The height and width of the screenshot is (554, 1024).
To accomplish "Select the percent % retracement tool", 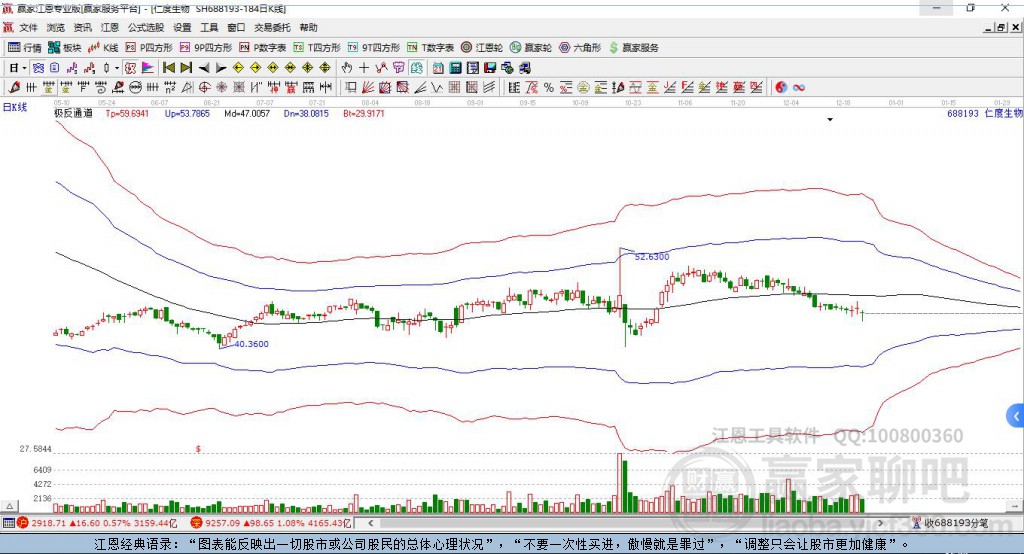I will 549,88.
